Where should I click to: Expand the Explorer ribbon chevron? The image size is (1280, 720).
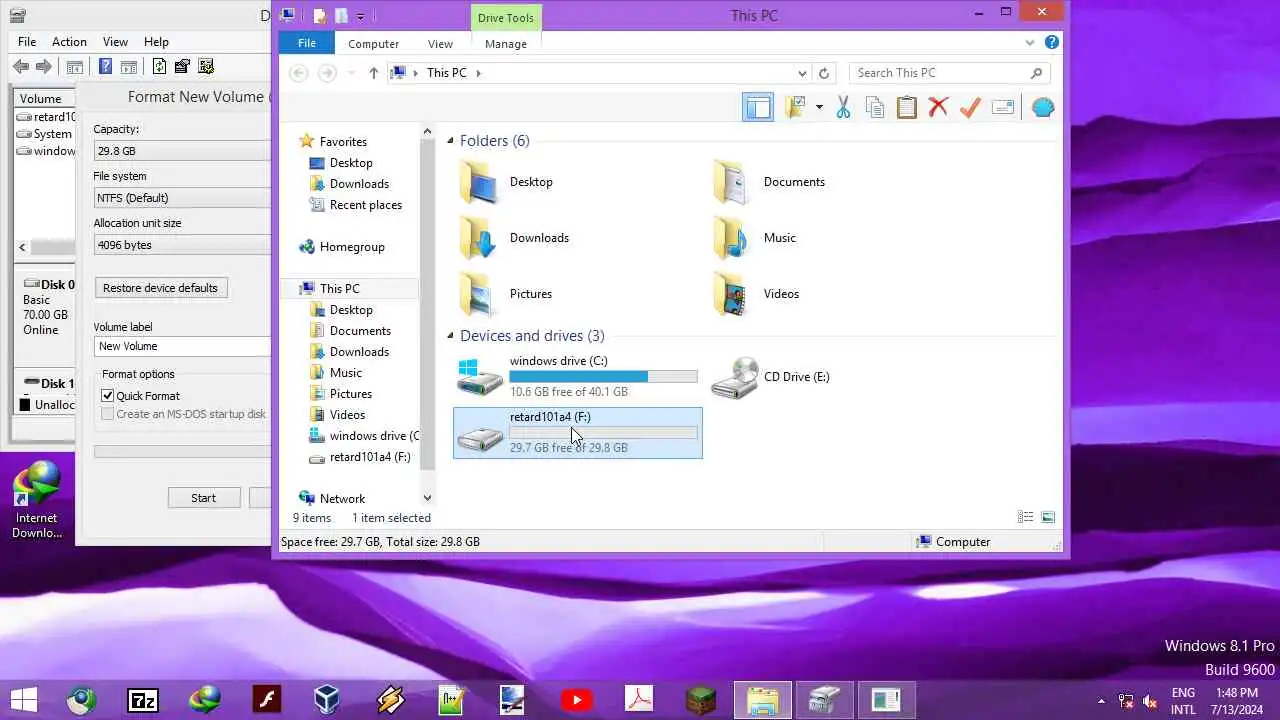[x=1030, y=43]
